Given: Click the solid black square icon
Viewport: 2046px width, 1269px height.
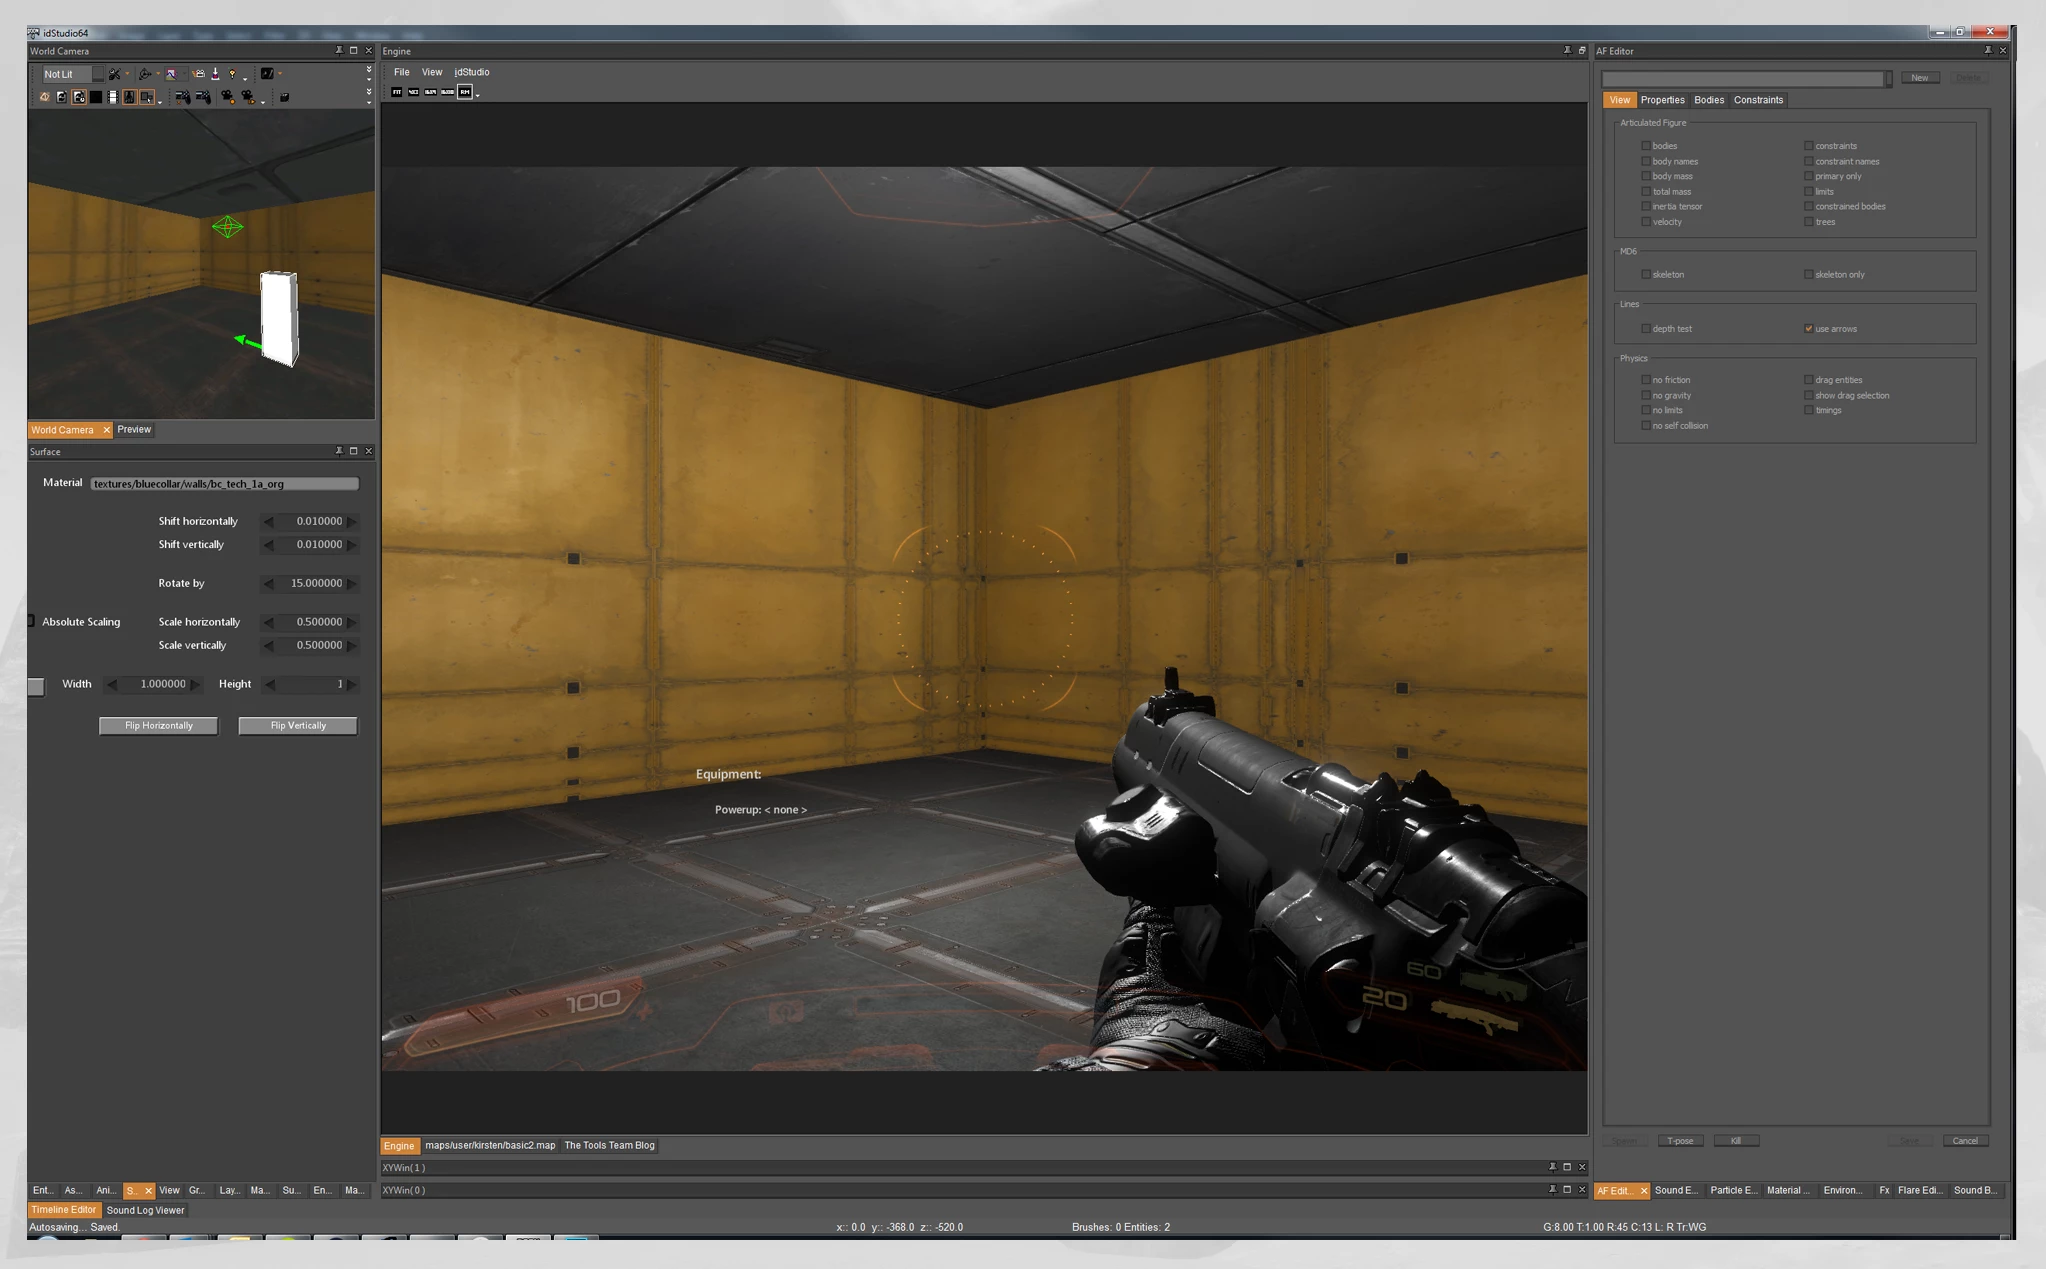Looking at the screenshot, I should (x=96, y=97).
